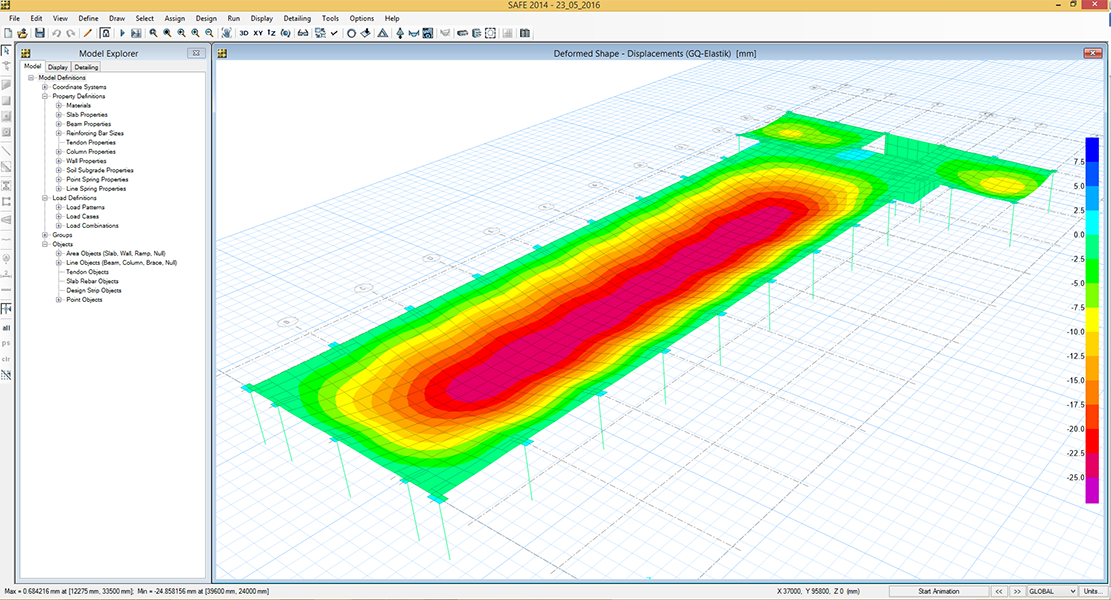Collapse the Load Definitions tree node
This screenshot has height=600, width=1111.
(45, 198)
